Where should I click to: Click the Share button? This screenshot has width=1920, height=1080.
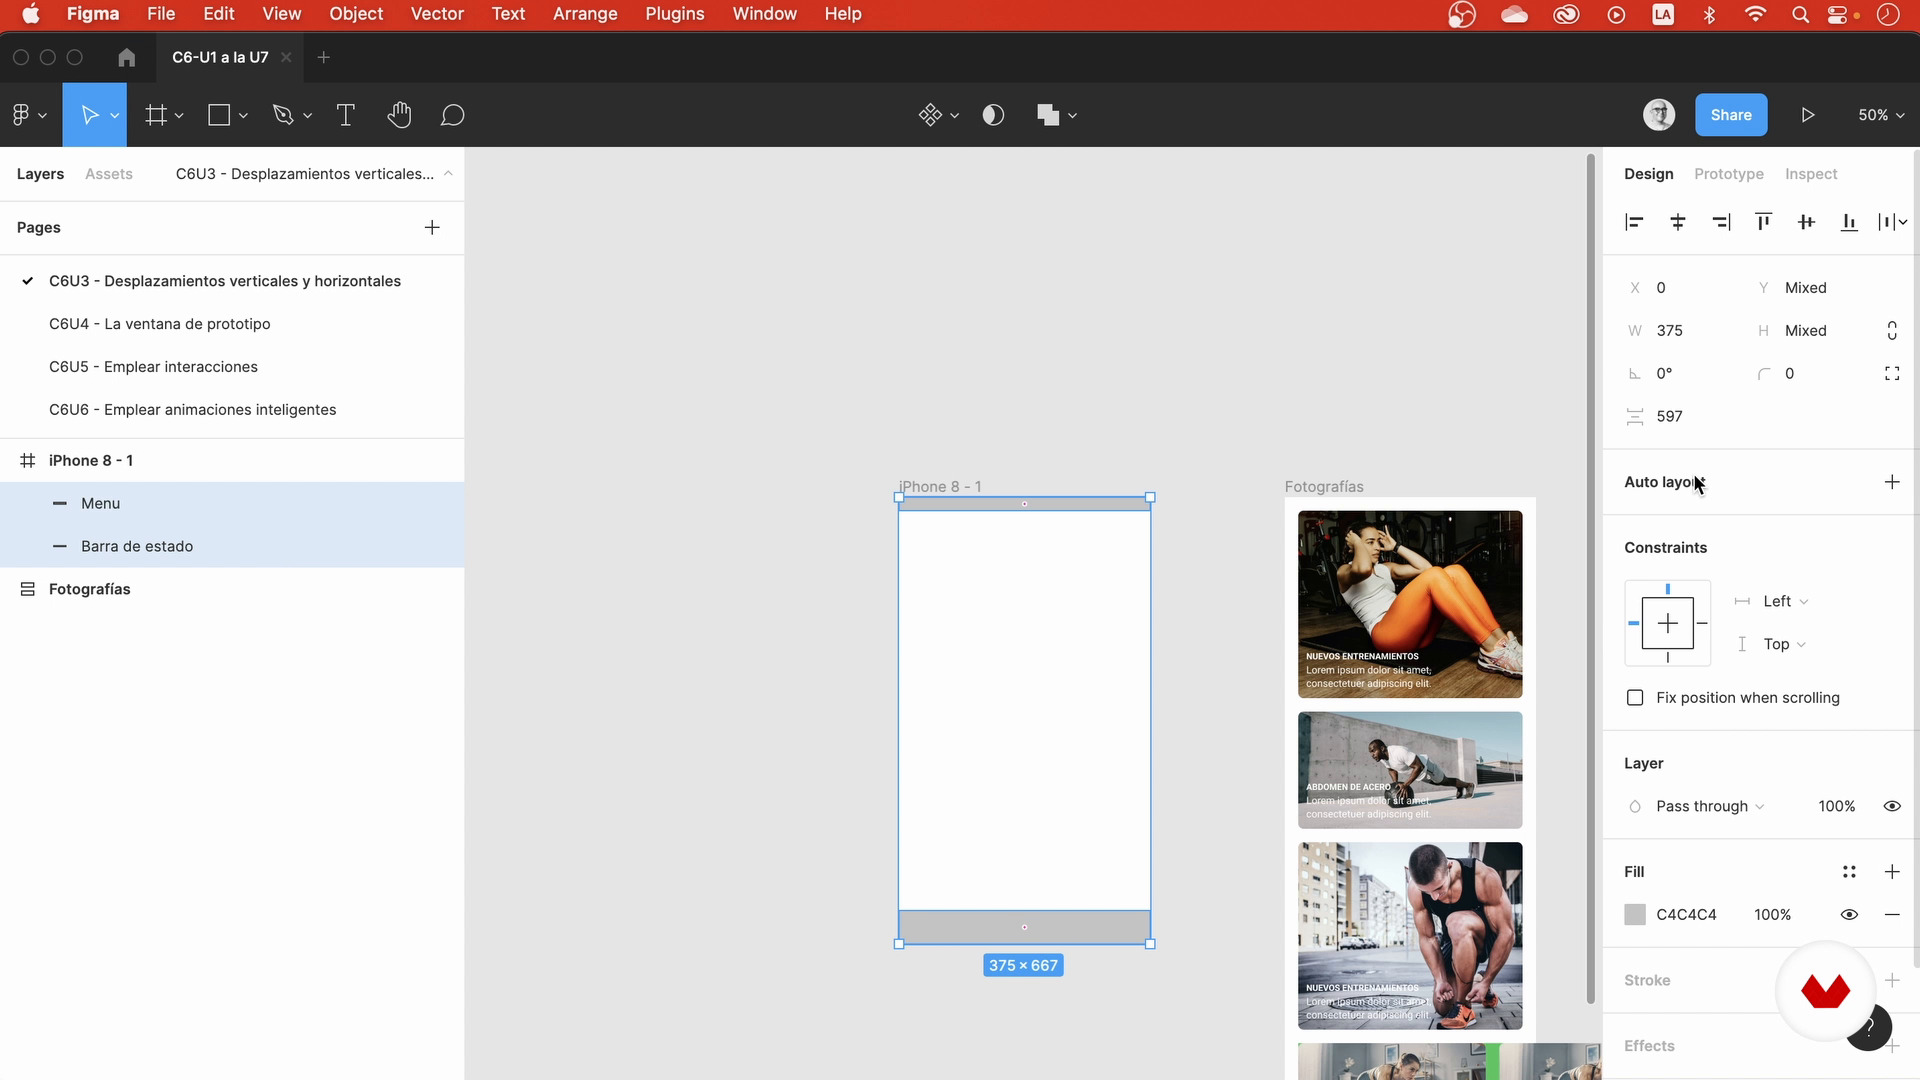coord(1730,115)
